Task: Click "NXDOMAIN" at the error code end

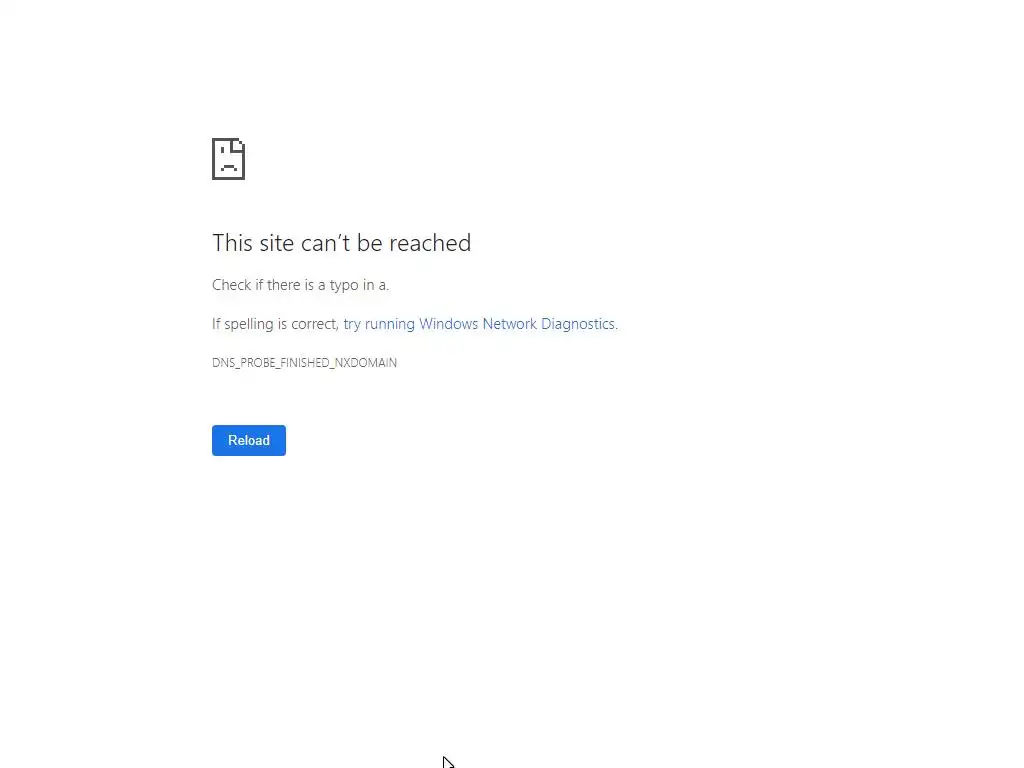Action: (366, 362)
